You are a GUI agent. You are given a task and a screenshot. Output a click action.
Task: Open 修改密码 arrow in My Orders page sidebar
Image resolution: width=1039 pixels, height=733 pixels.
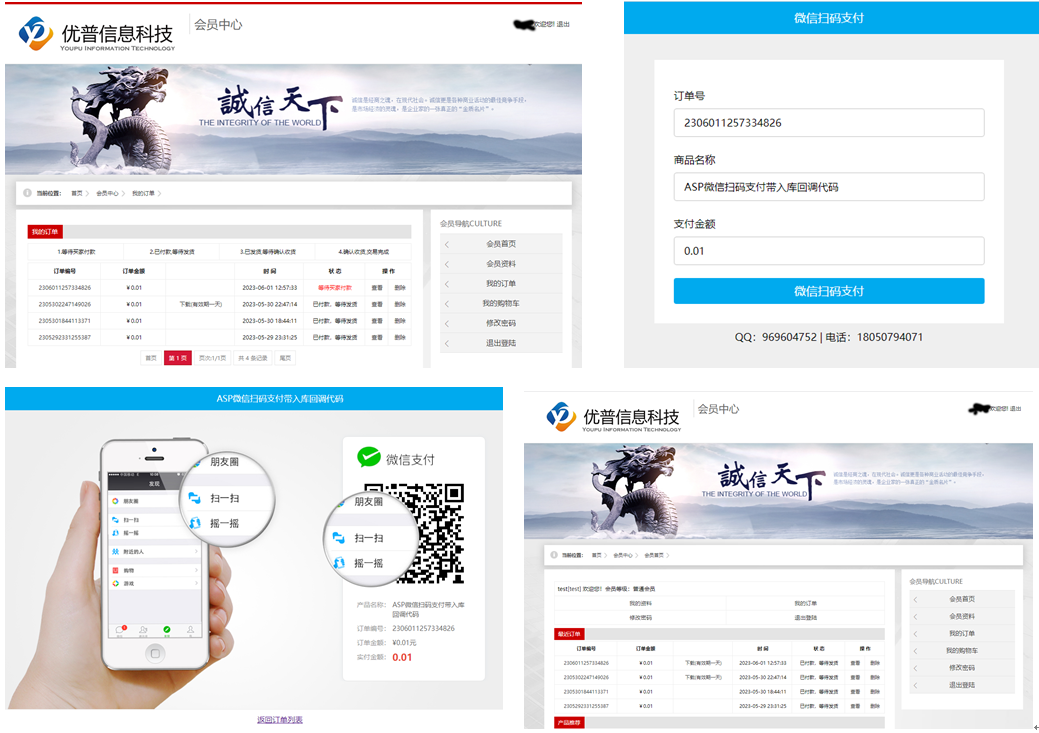click(x=447, y=323)
